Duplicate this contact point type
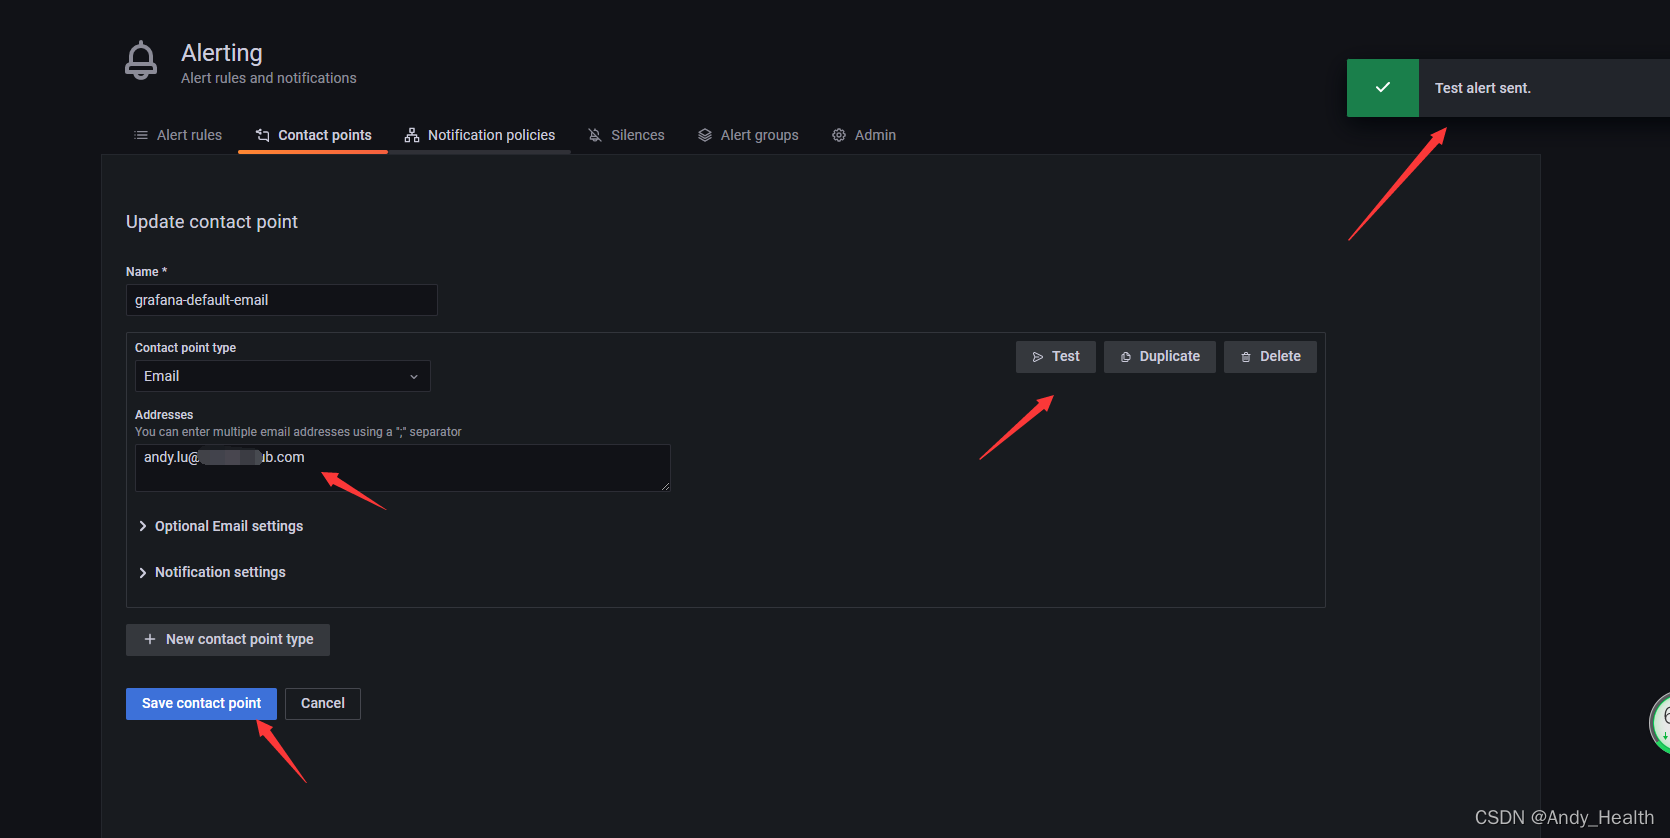This screenshot has height=838, width=1670. (1160, 357)
